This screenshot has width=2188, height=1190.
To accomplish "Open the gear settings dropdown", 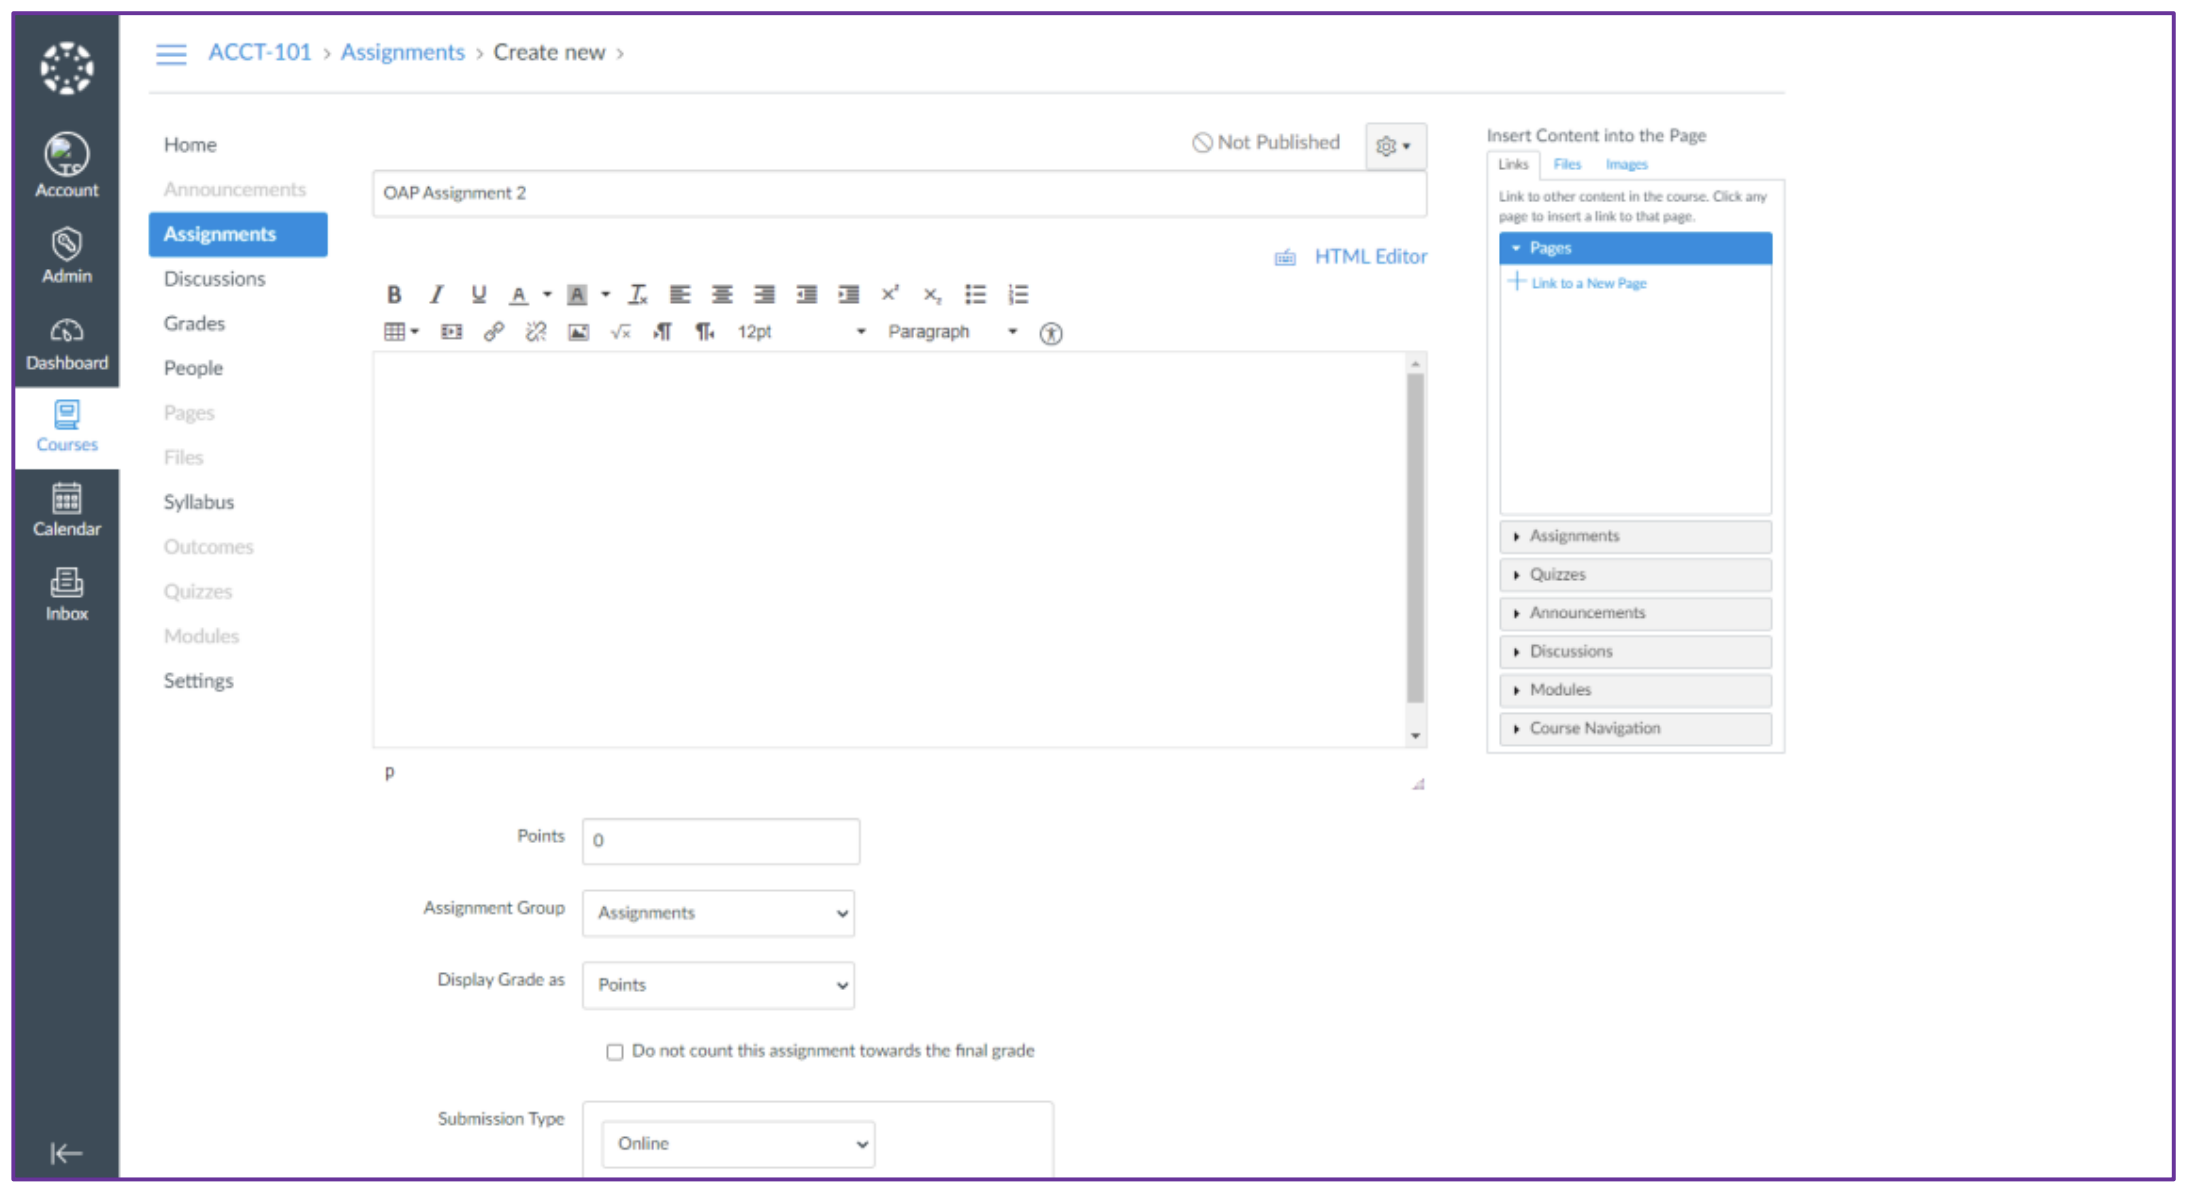I will coord(1395,146).
